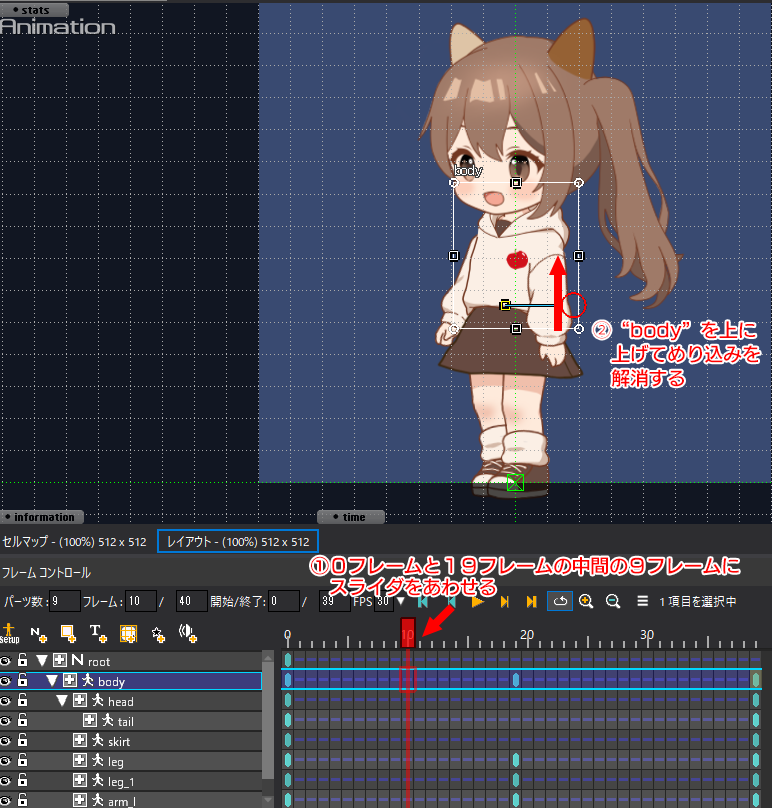This screenshot has width=772, height=808.
Task: Click the Setup mode icon
Action: (9, 633)
